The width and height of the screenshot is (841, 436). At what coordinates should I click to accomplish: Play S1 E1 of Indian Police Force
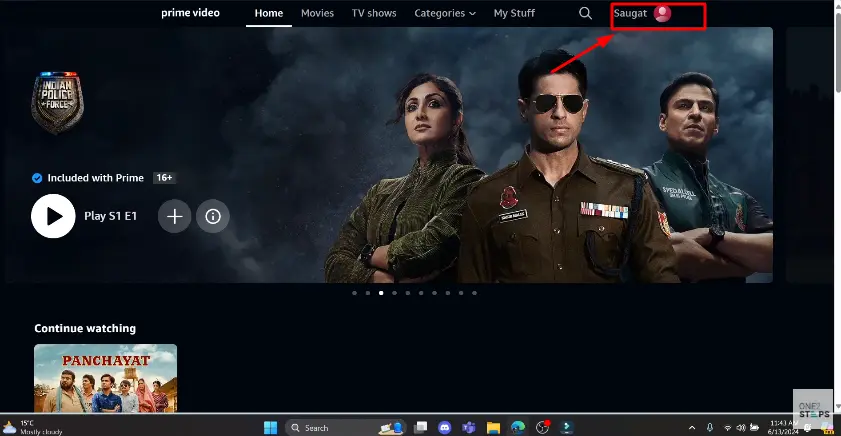(53, 216)
